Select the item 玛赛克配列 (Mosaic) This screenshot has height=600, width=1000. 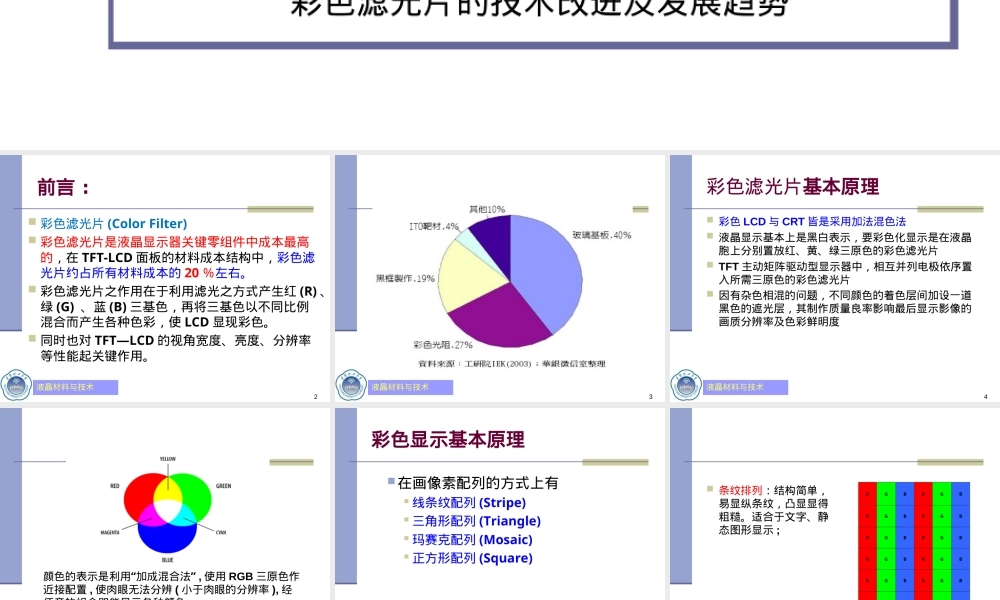tap(472, 539)
